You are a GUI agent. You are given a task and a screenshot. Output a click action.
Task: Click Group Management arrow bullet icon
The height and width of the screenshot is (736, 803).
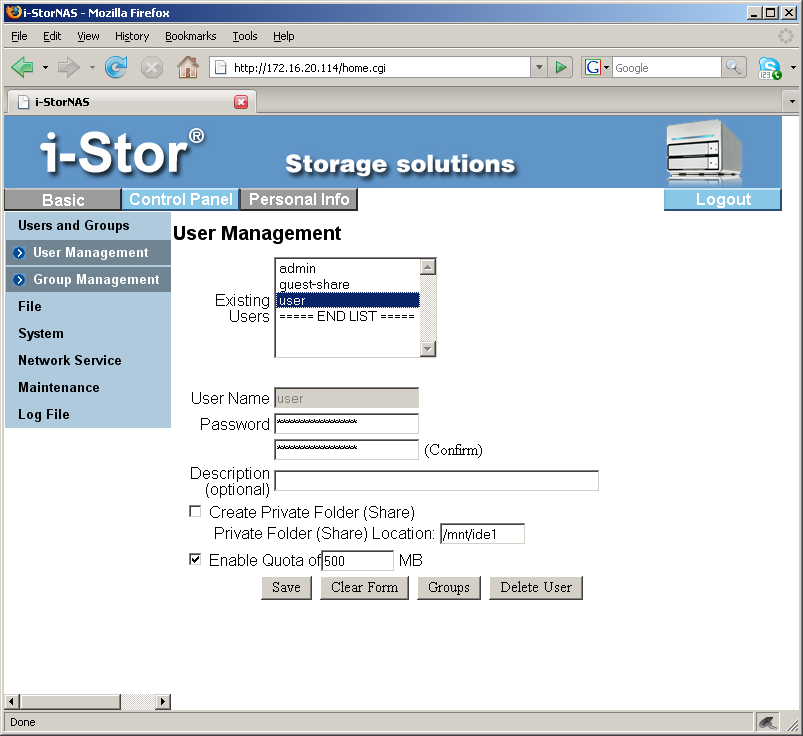point(19,280)
